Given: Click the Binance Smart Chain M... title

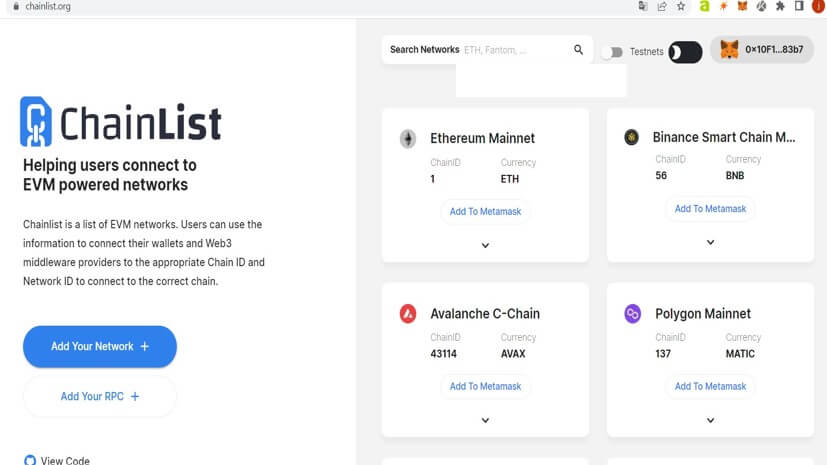Looking at the screenshot, I should 724,137.
